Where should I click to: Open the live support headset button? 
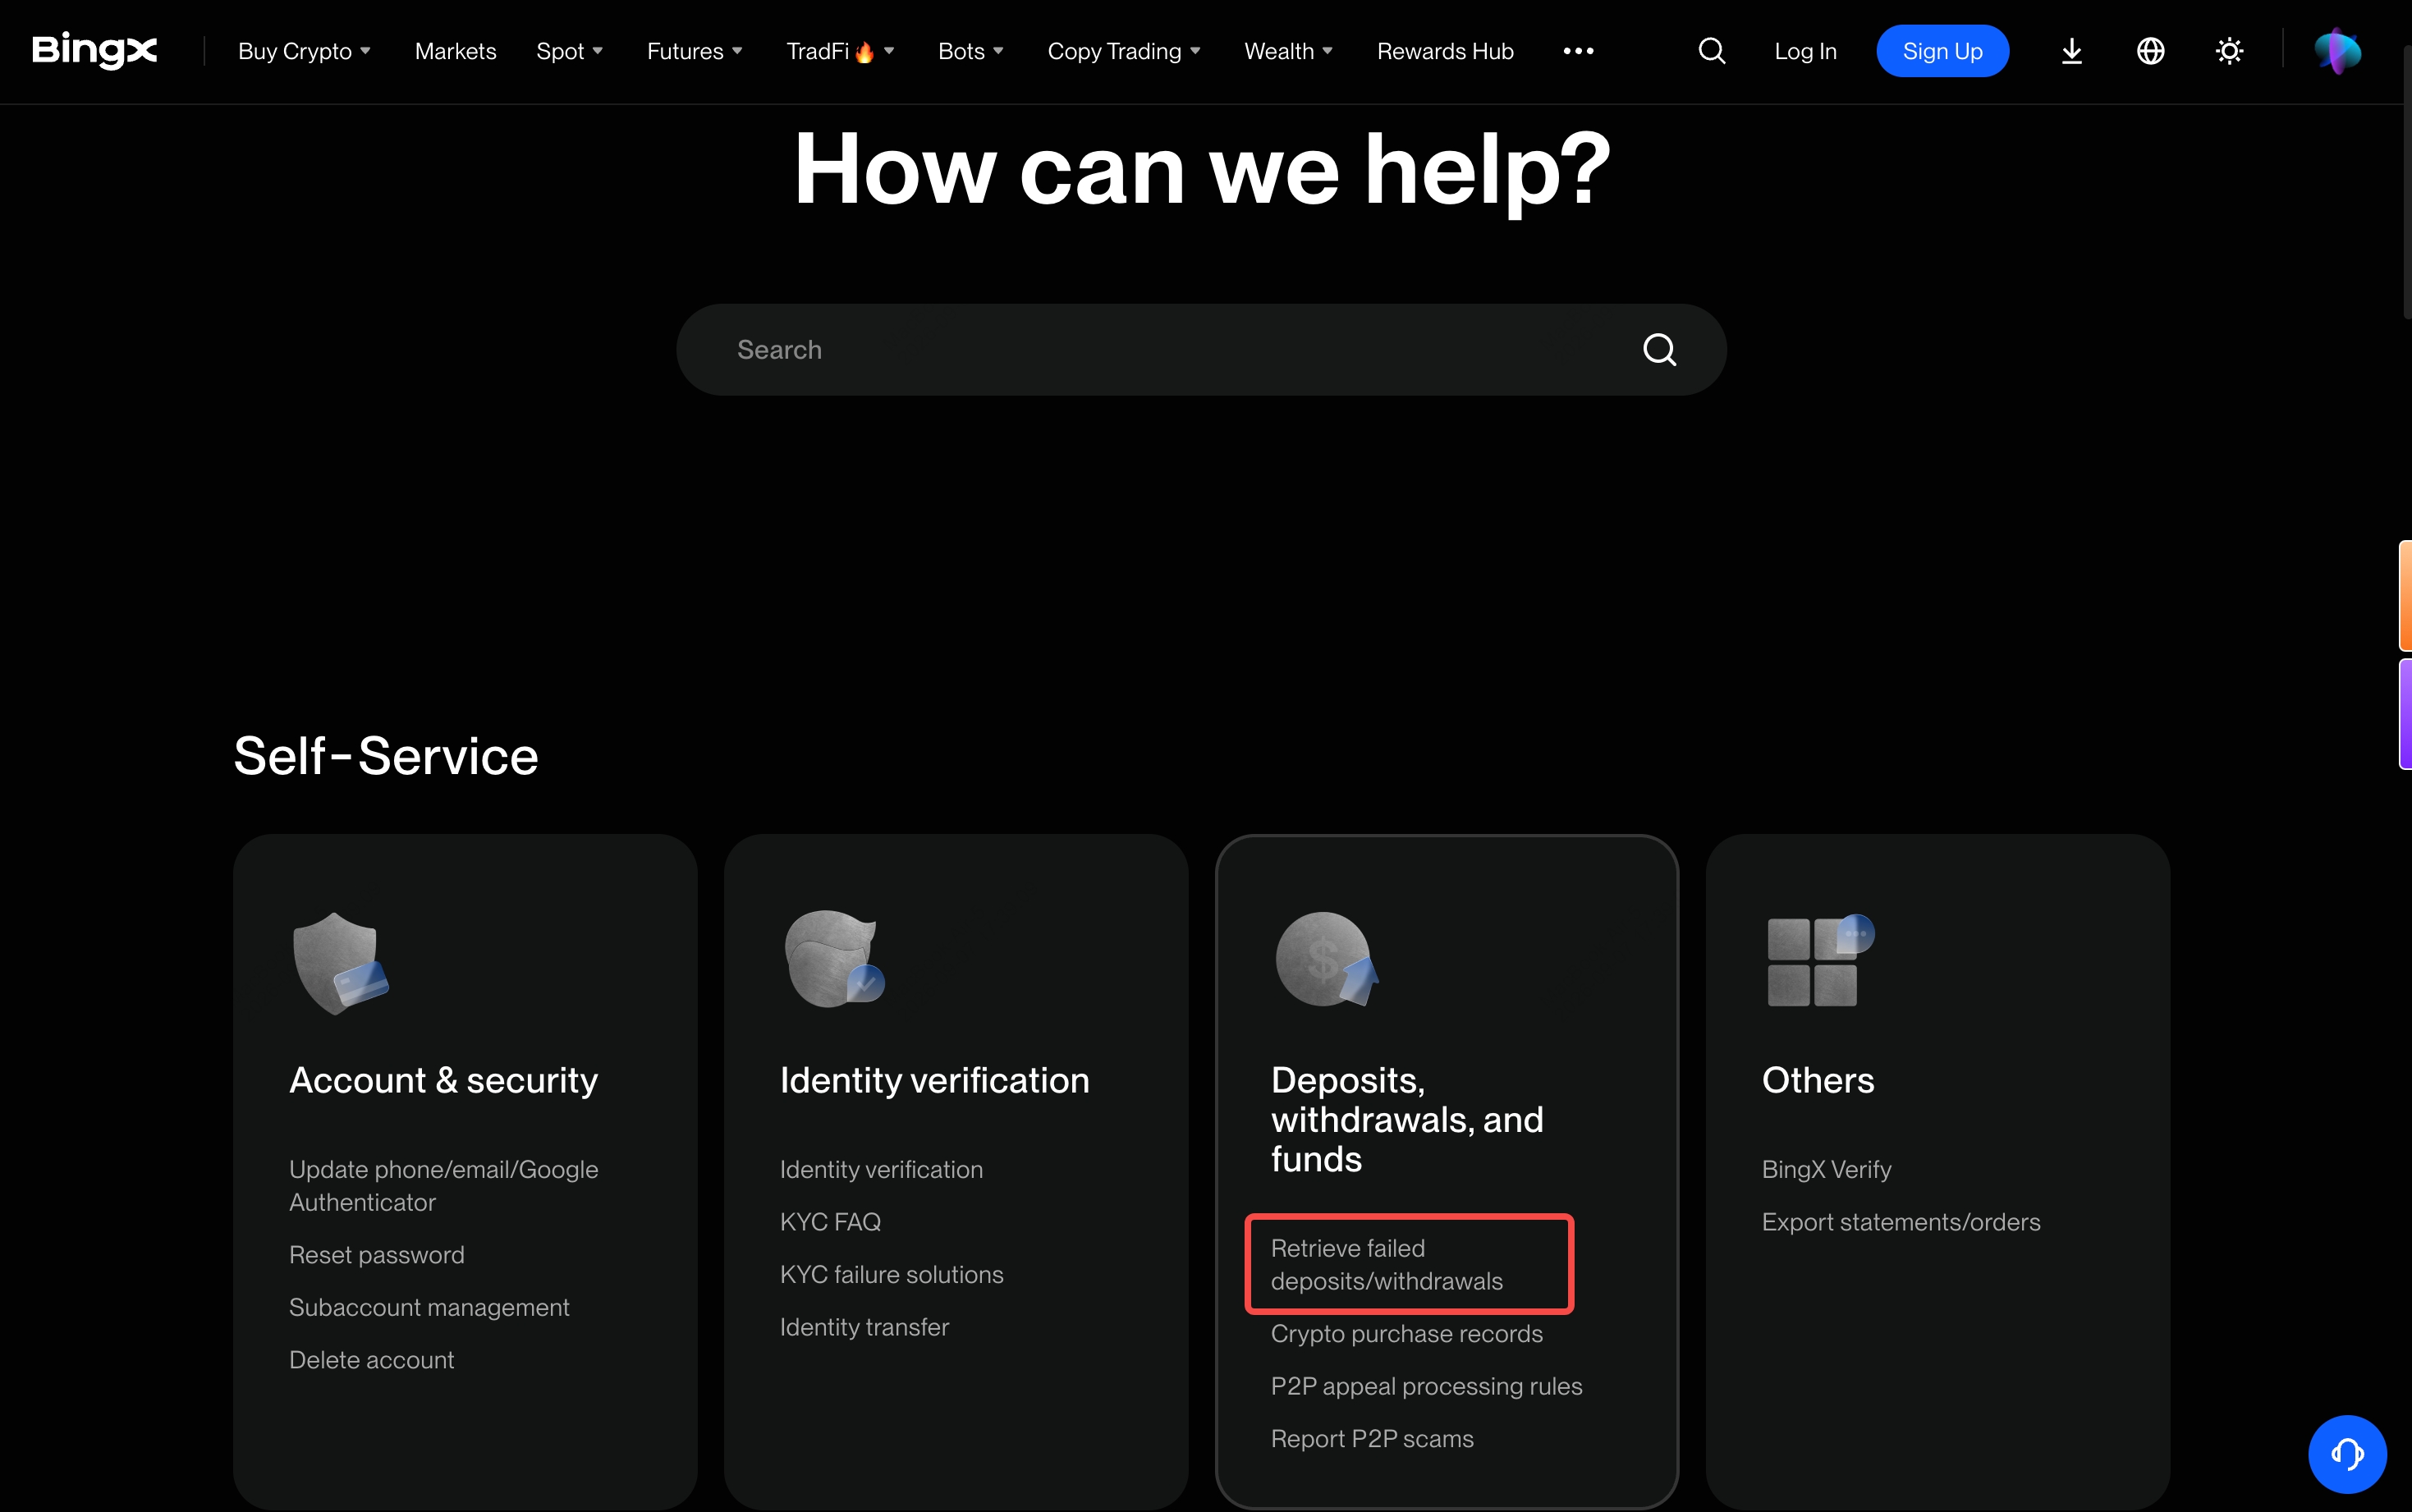tap(2347, 1453)
